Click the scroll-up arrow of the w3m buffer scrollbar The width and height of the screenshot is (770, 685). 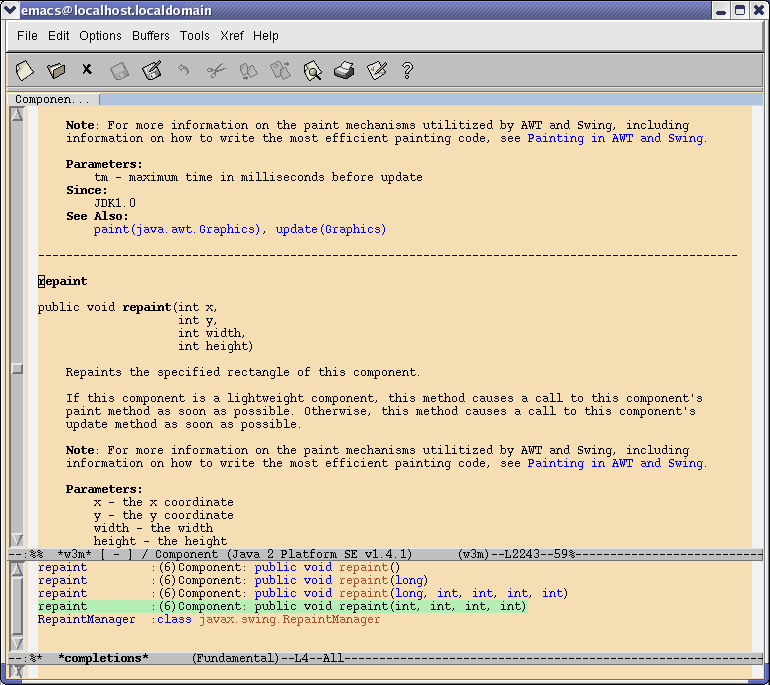point(17,114)
